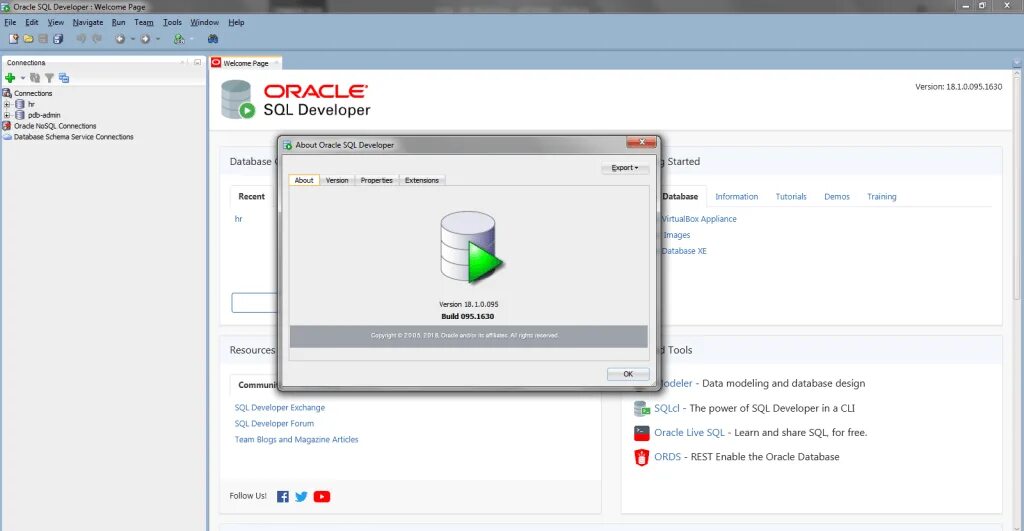Image resolution: width=1024 pixels, height=531 pixels.
Task: Select the About tab in the dialog
Action: pos(304,180)
